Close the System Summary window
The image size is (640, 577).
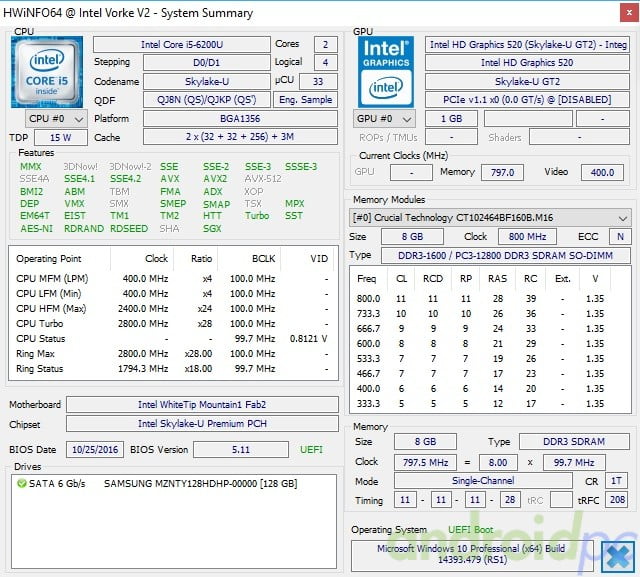629,13
